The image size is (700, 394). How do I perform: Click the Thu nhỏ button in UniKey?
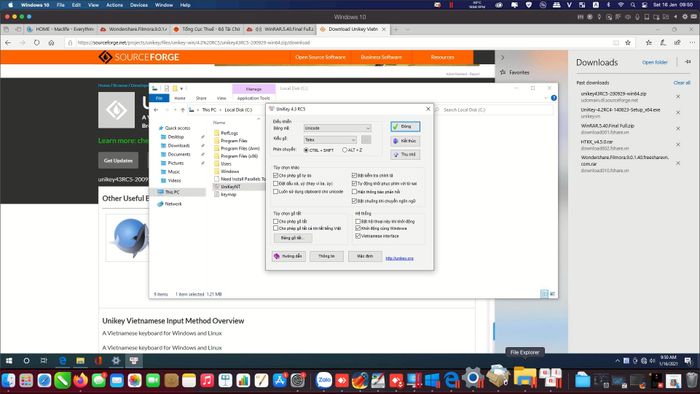405,155
